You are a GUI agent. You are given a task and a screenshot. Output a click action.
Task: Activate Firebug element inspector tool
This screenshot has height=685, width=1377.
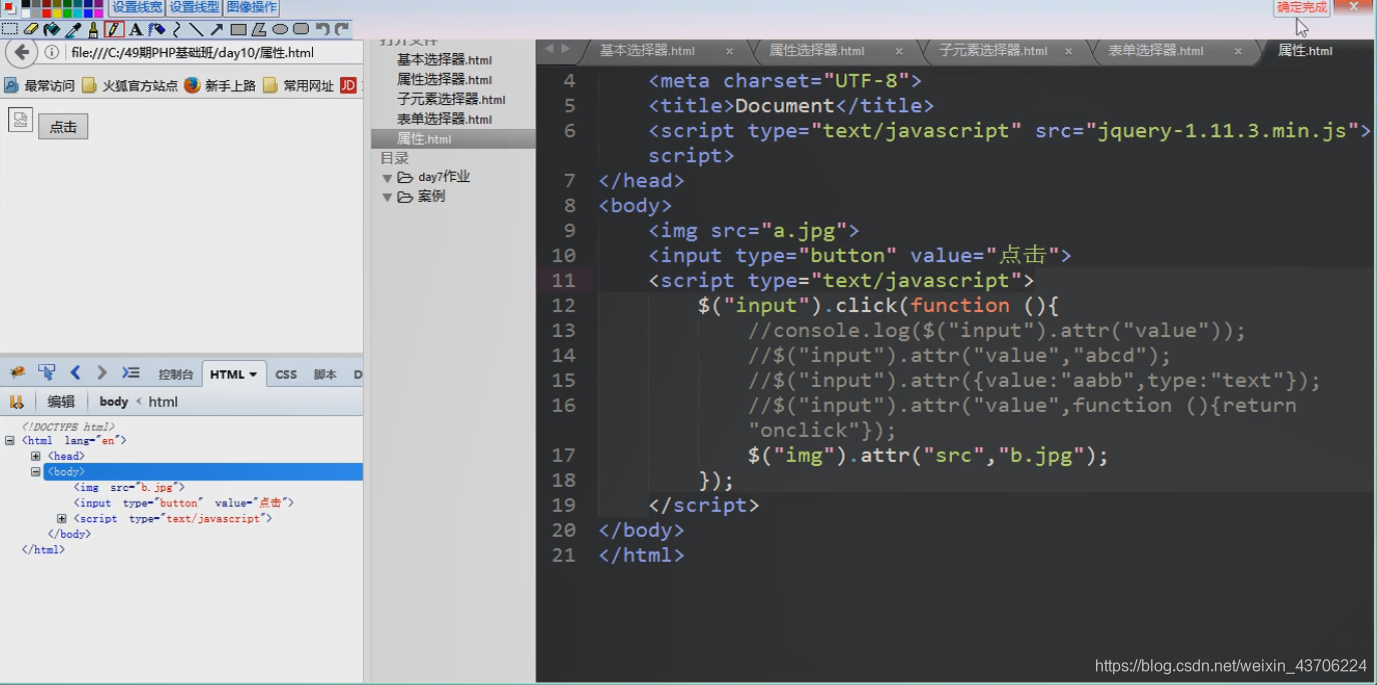46,373
